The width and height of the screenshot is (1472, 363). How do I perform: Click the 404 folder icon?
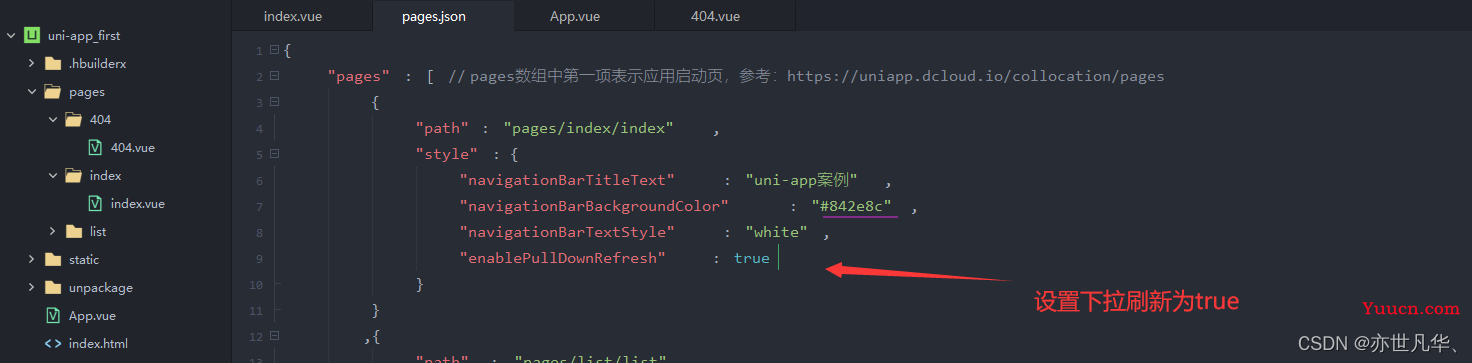click(73, 119)
